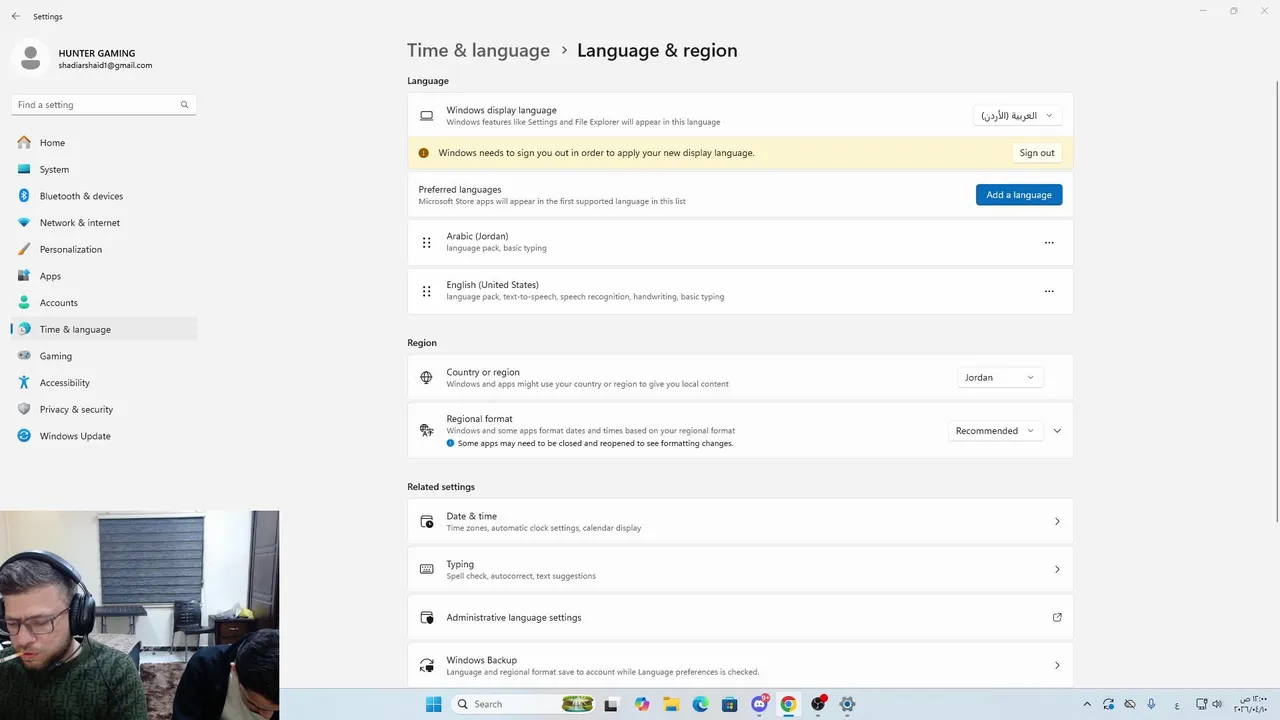This screenshot has width=1280, height=720.
Task: Open more options for English (United States)
Action: pyautogui.click(x=1049, y=291)
